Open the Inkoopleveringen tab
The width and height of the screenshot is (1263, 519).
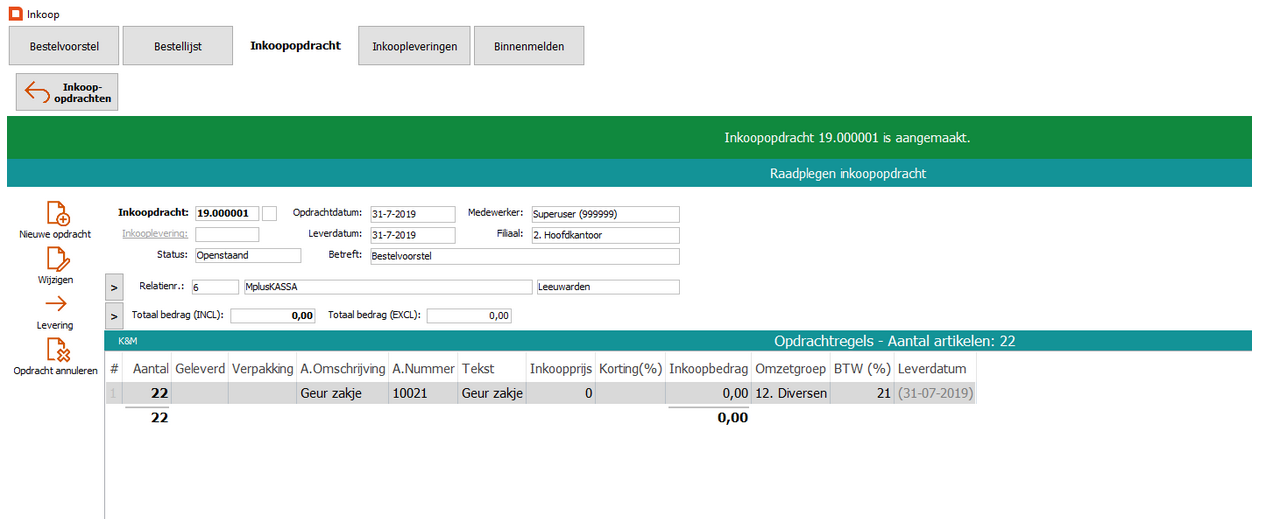(x=415, y=46)
